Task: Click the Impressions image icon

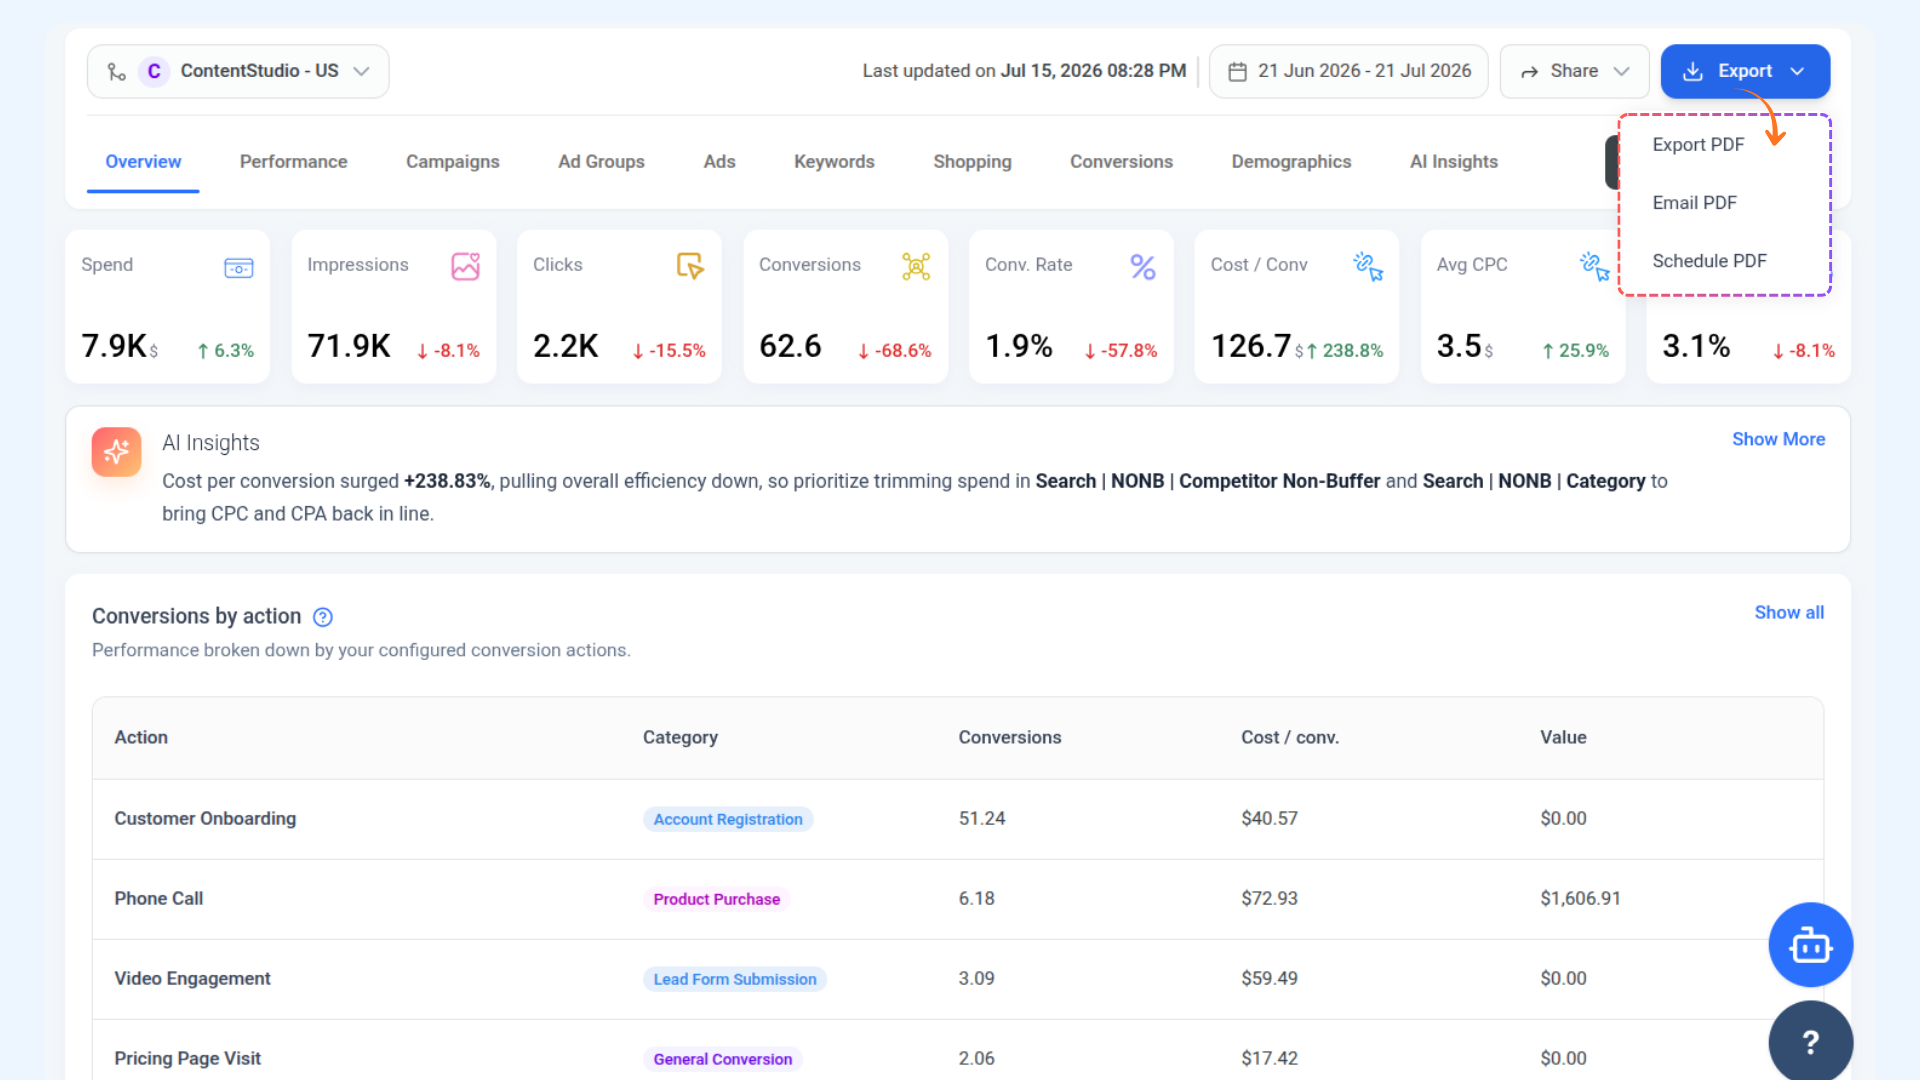Action: coord(465,266)
